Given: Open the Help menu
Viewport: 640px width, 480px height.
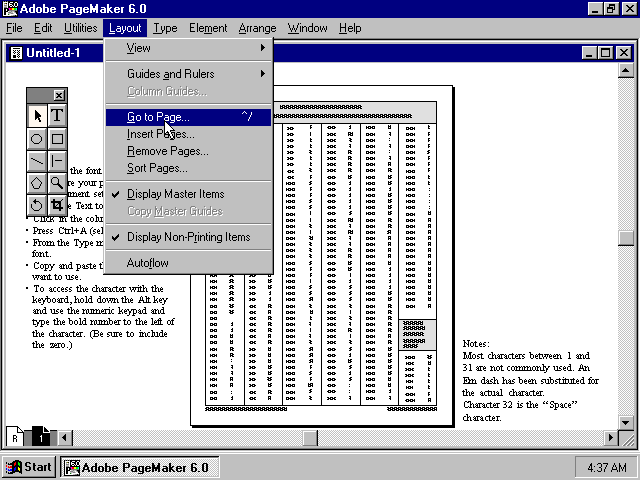Looking at the screenshot, I should 350,28.
